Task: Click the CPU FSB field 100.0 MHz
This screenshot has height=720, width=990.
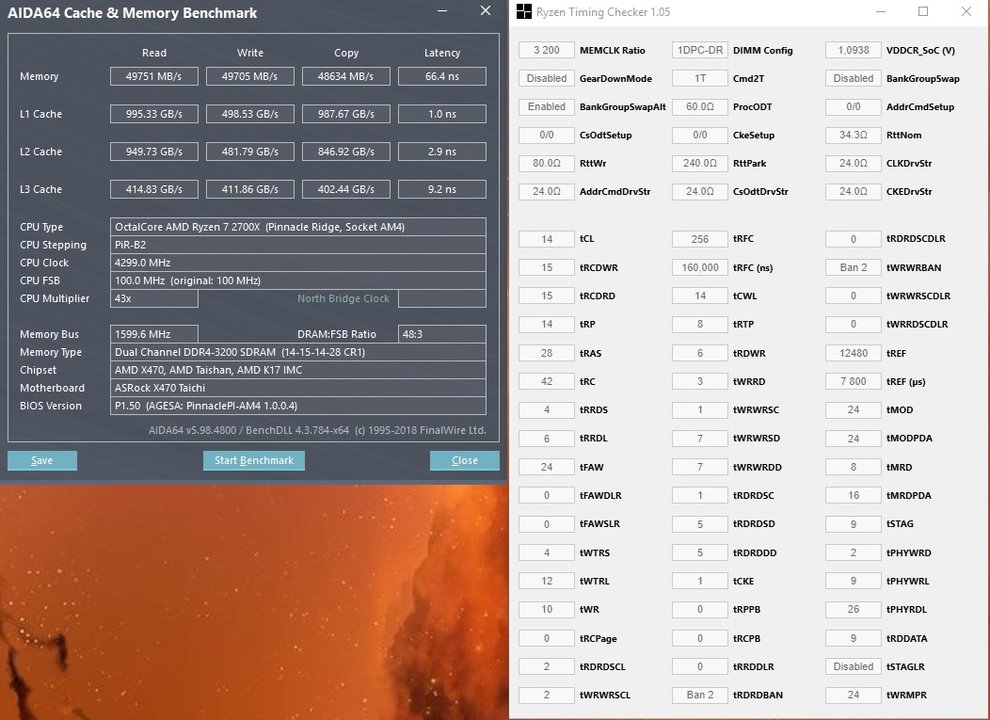Action: [298, 280]
